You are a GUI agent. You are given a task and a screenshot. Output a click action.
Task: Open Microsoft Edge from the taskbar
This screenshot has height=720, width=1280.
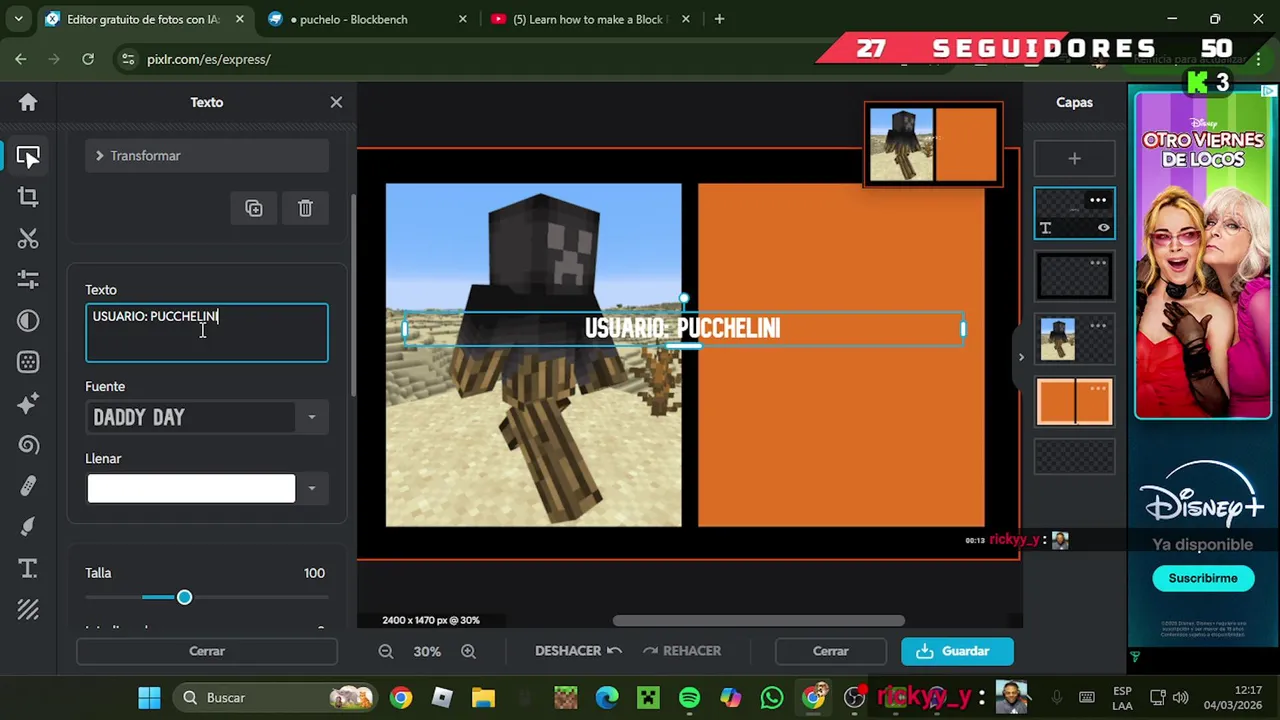(x=607, y=697)
